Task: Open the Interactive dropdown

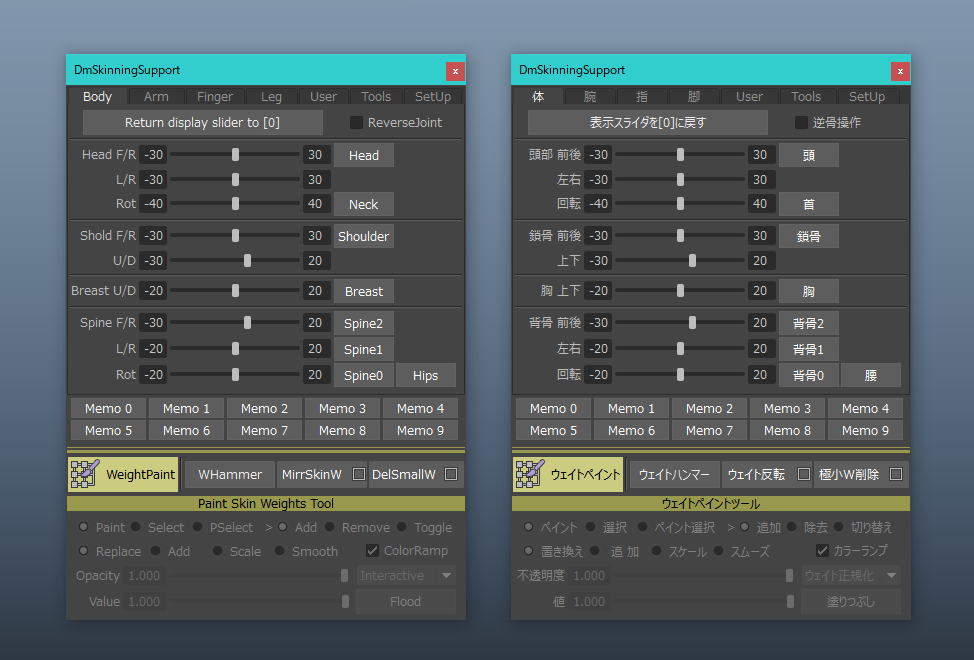Action: tap(406, 576)
